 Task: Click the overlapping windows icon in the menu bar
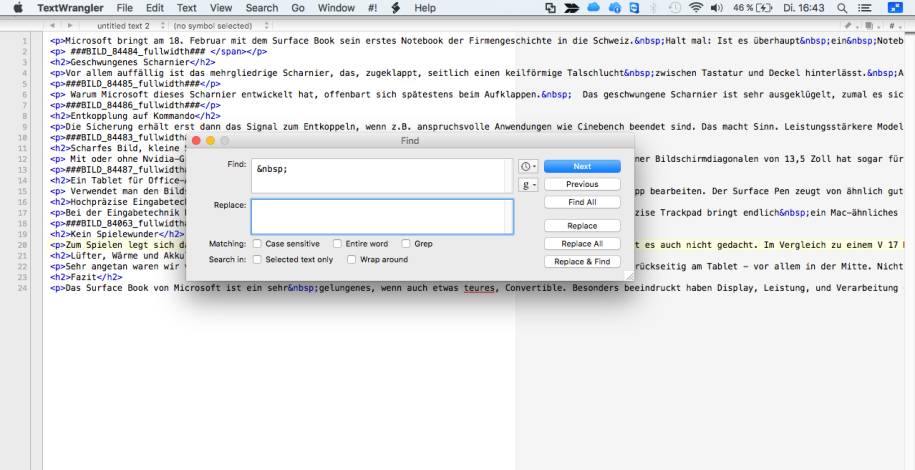coord(550,8)
